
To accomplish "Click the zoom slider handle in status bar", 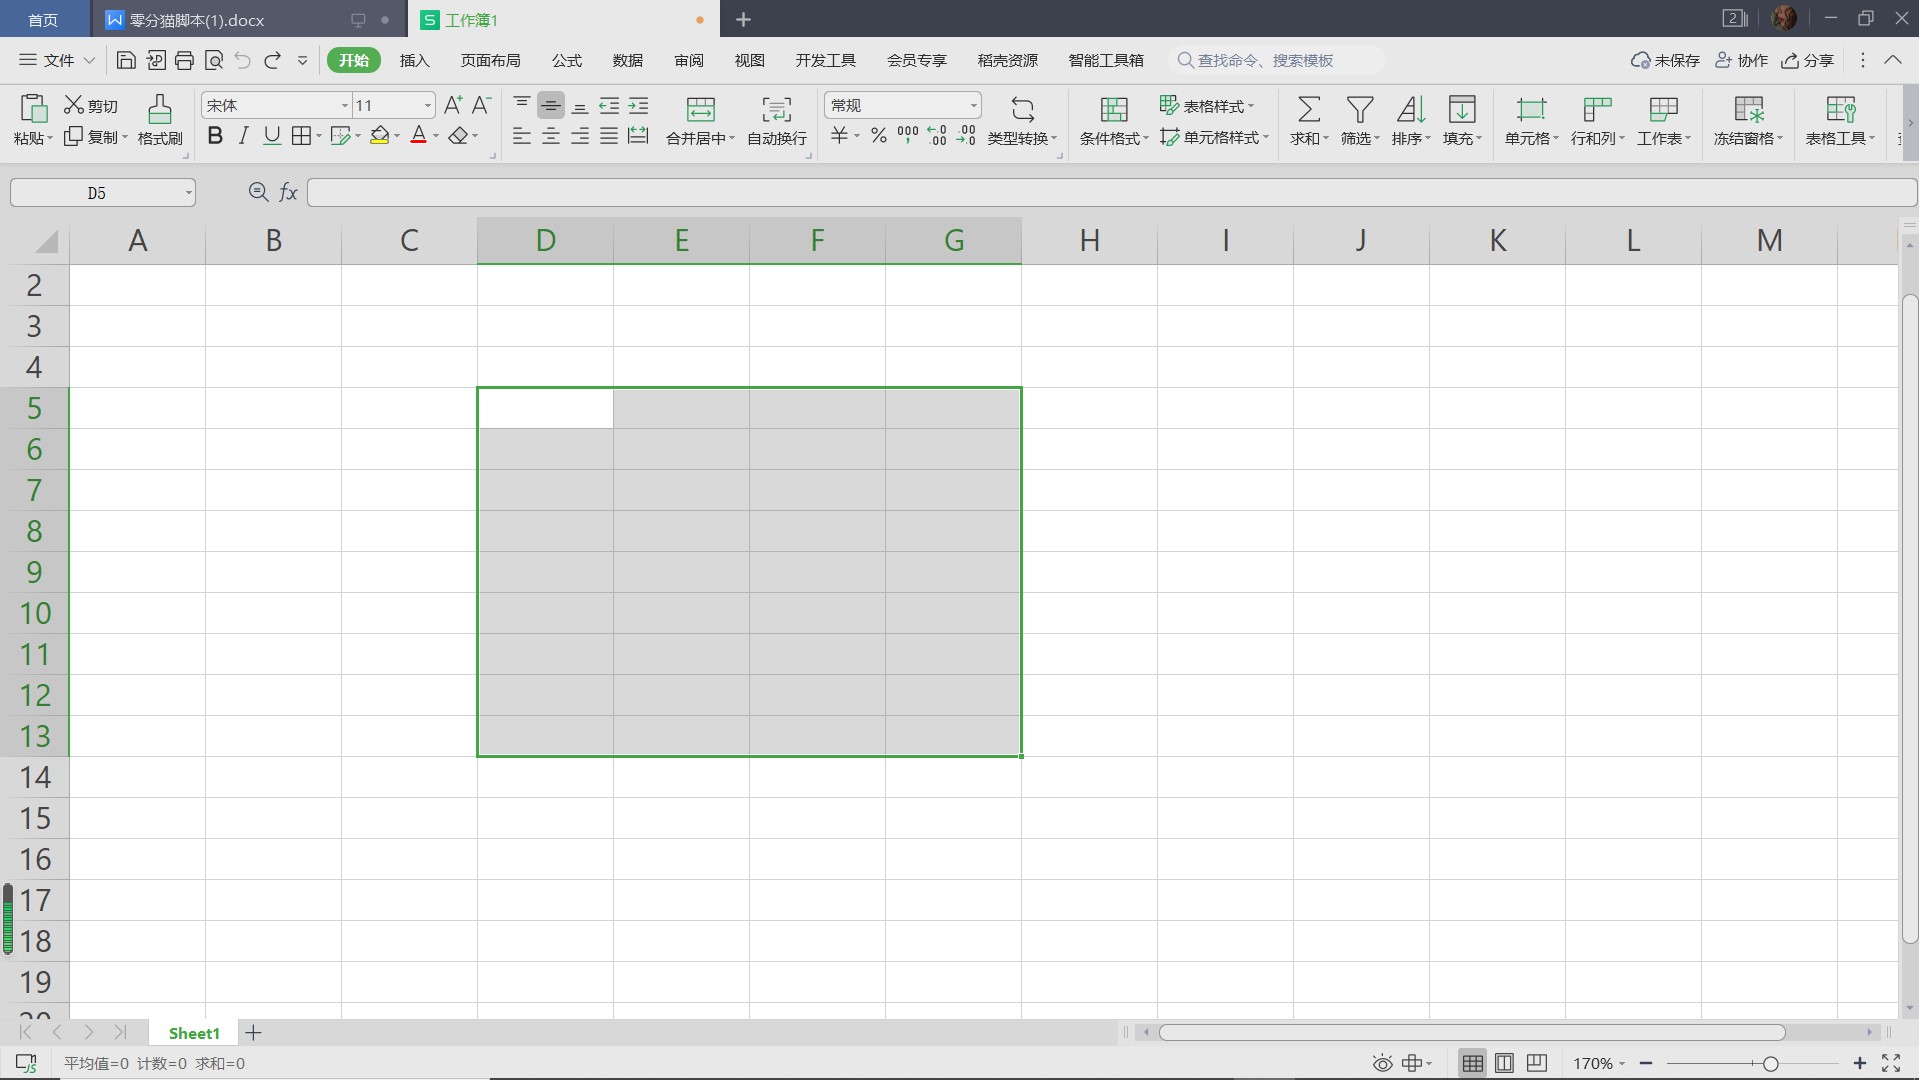I will pyautogui.click(x=1770, y=1063).
